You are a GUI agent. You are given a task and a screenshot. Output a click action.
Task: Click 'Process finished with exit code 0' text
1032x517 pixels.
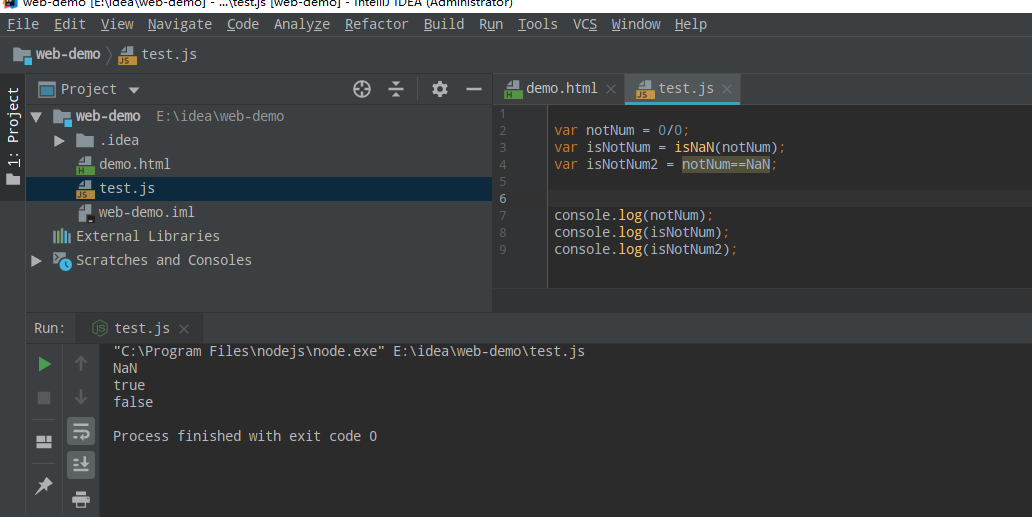(245, 436)
